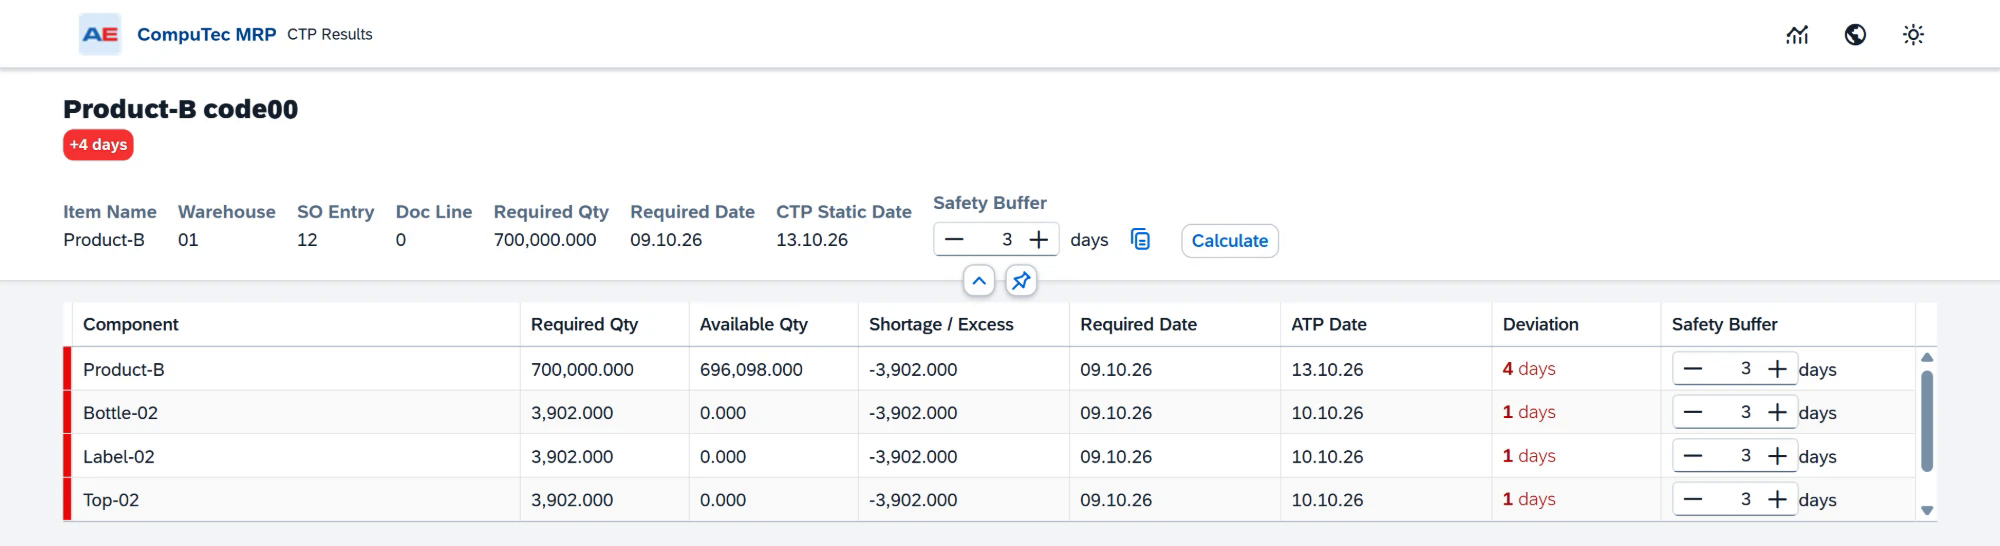Click the 4 days deviation value
The width and height of the screenshot is (2000, 546).
click(1529, 369)
